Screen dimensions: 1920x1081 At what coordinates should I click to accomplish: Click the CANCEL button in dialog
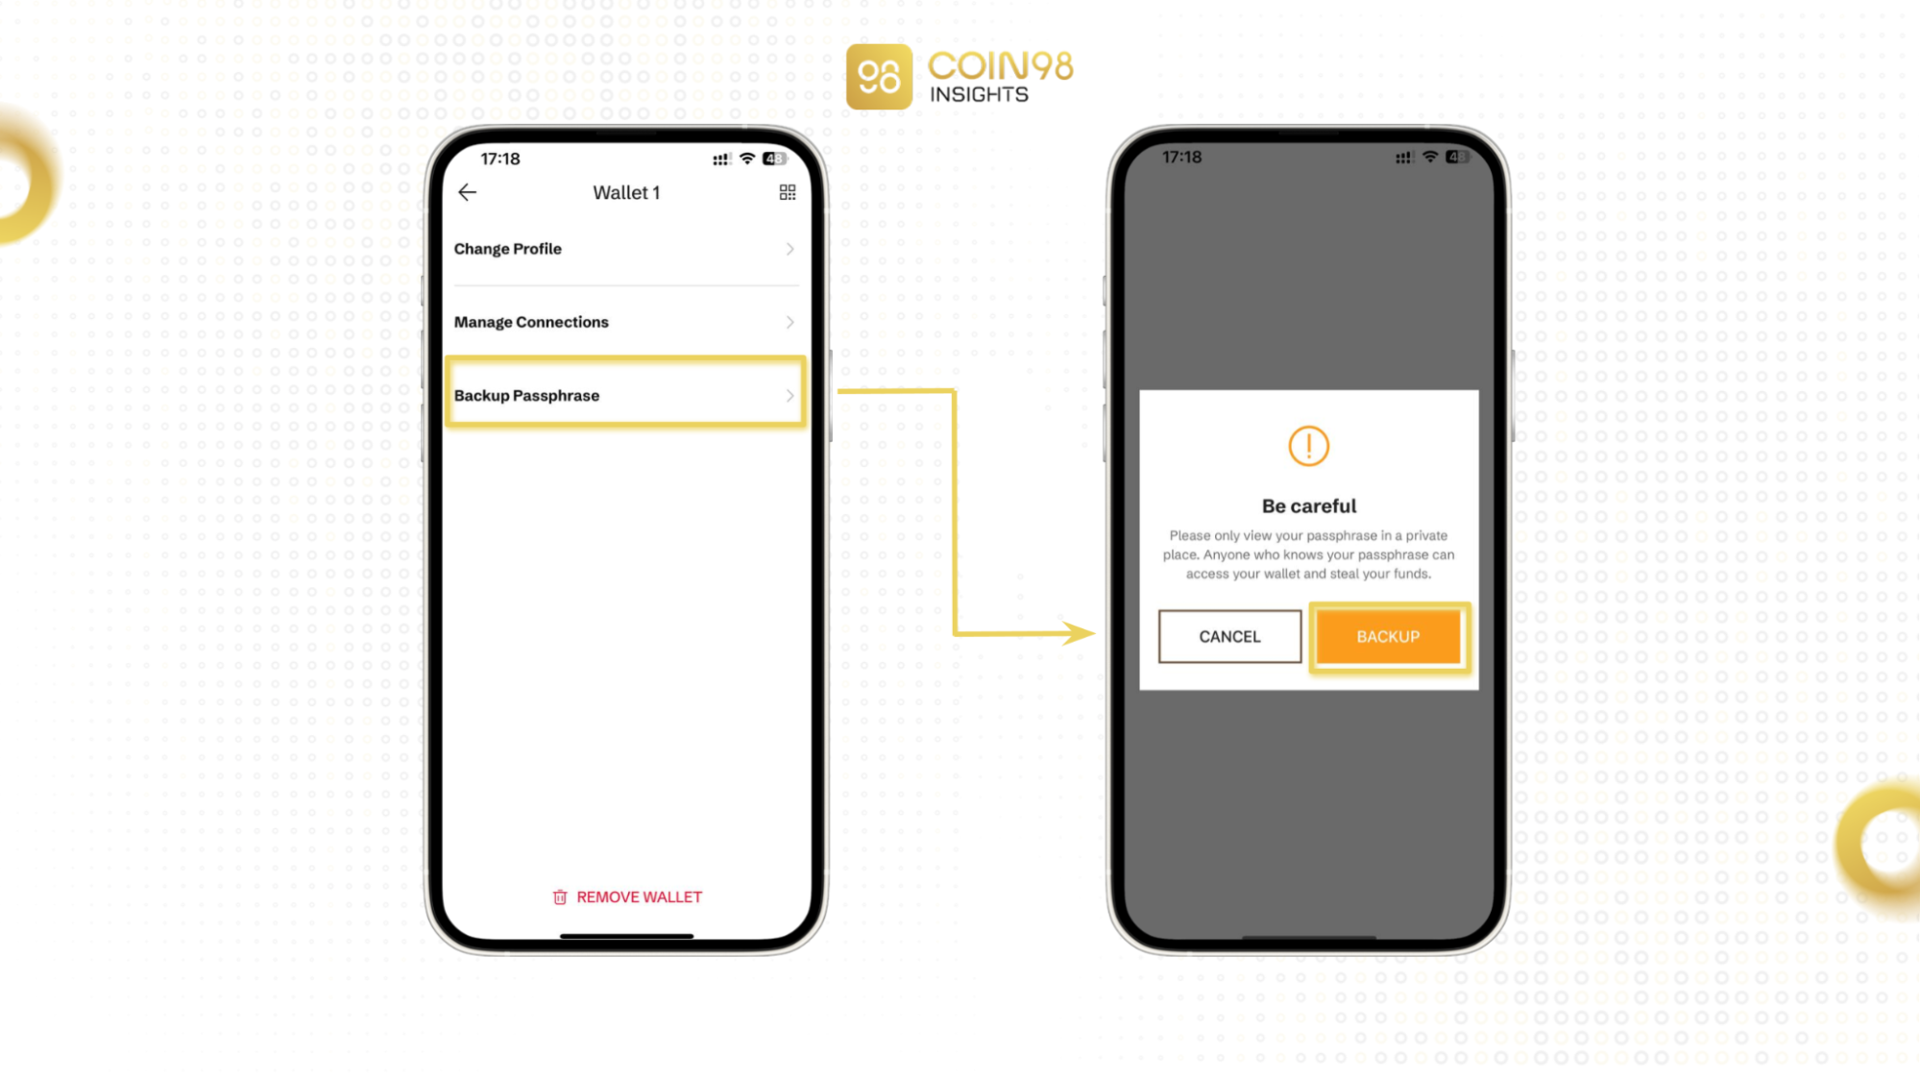1229,635
